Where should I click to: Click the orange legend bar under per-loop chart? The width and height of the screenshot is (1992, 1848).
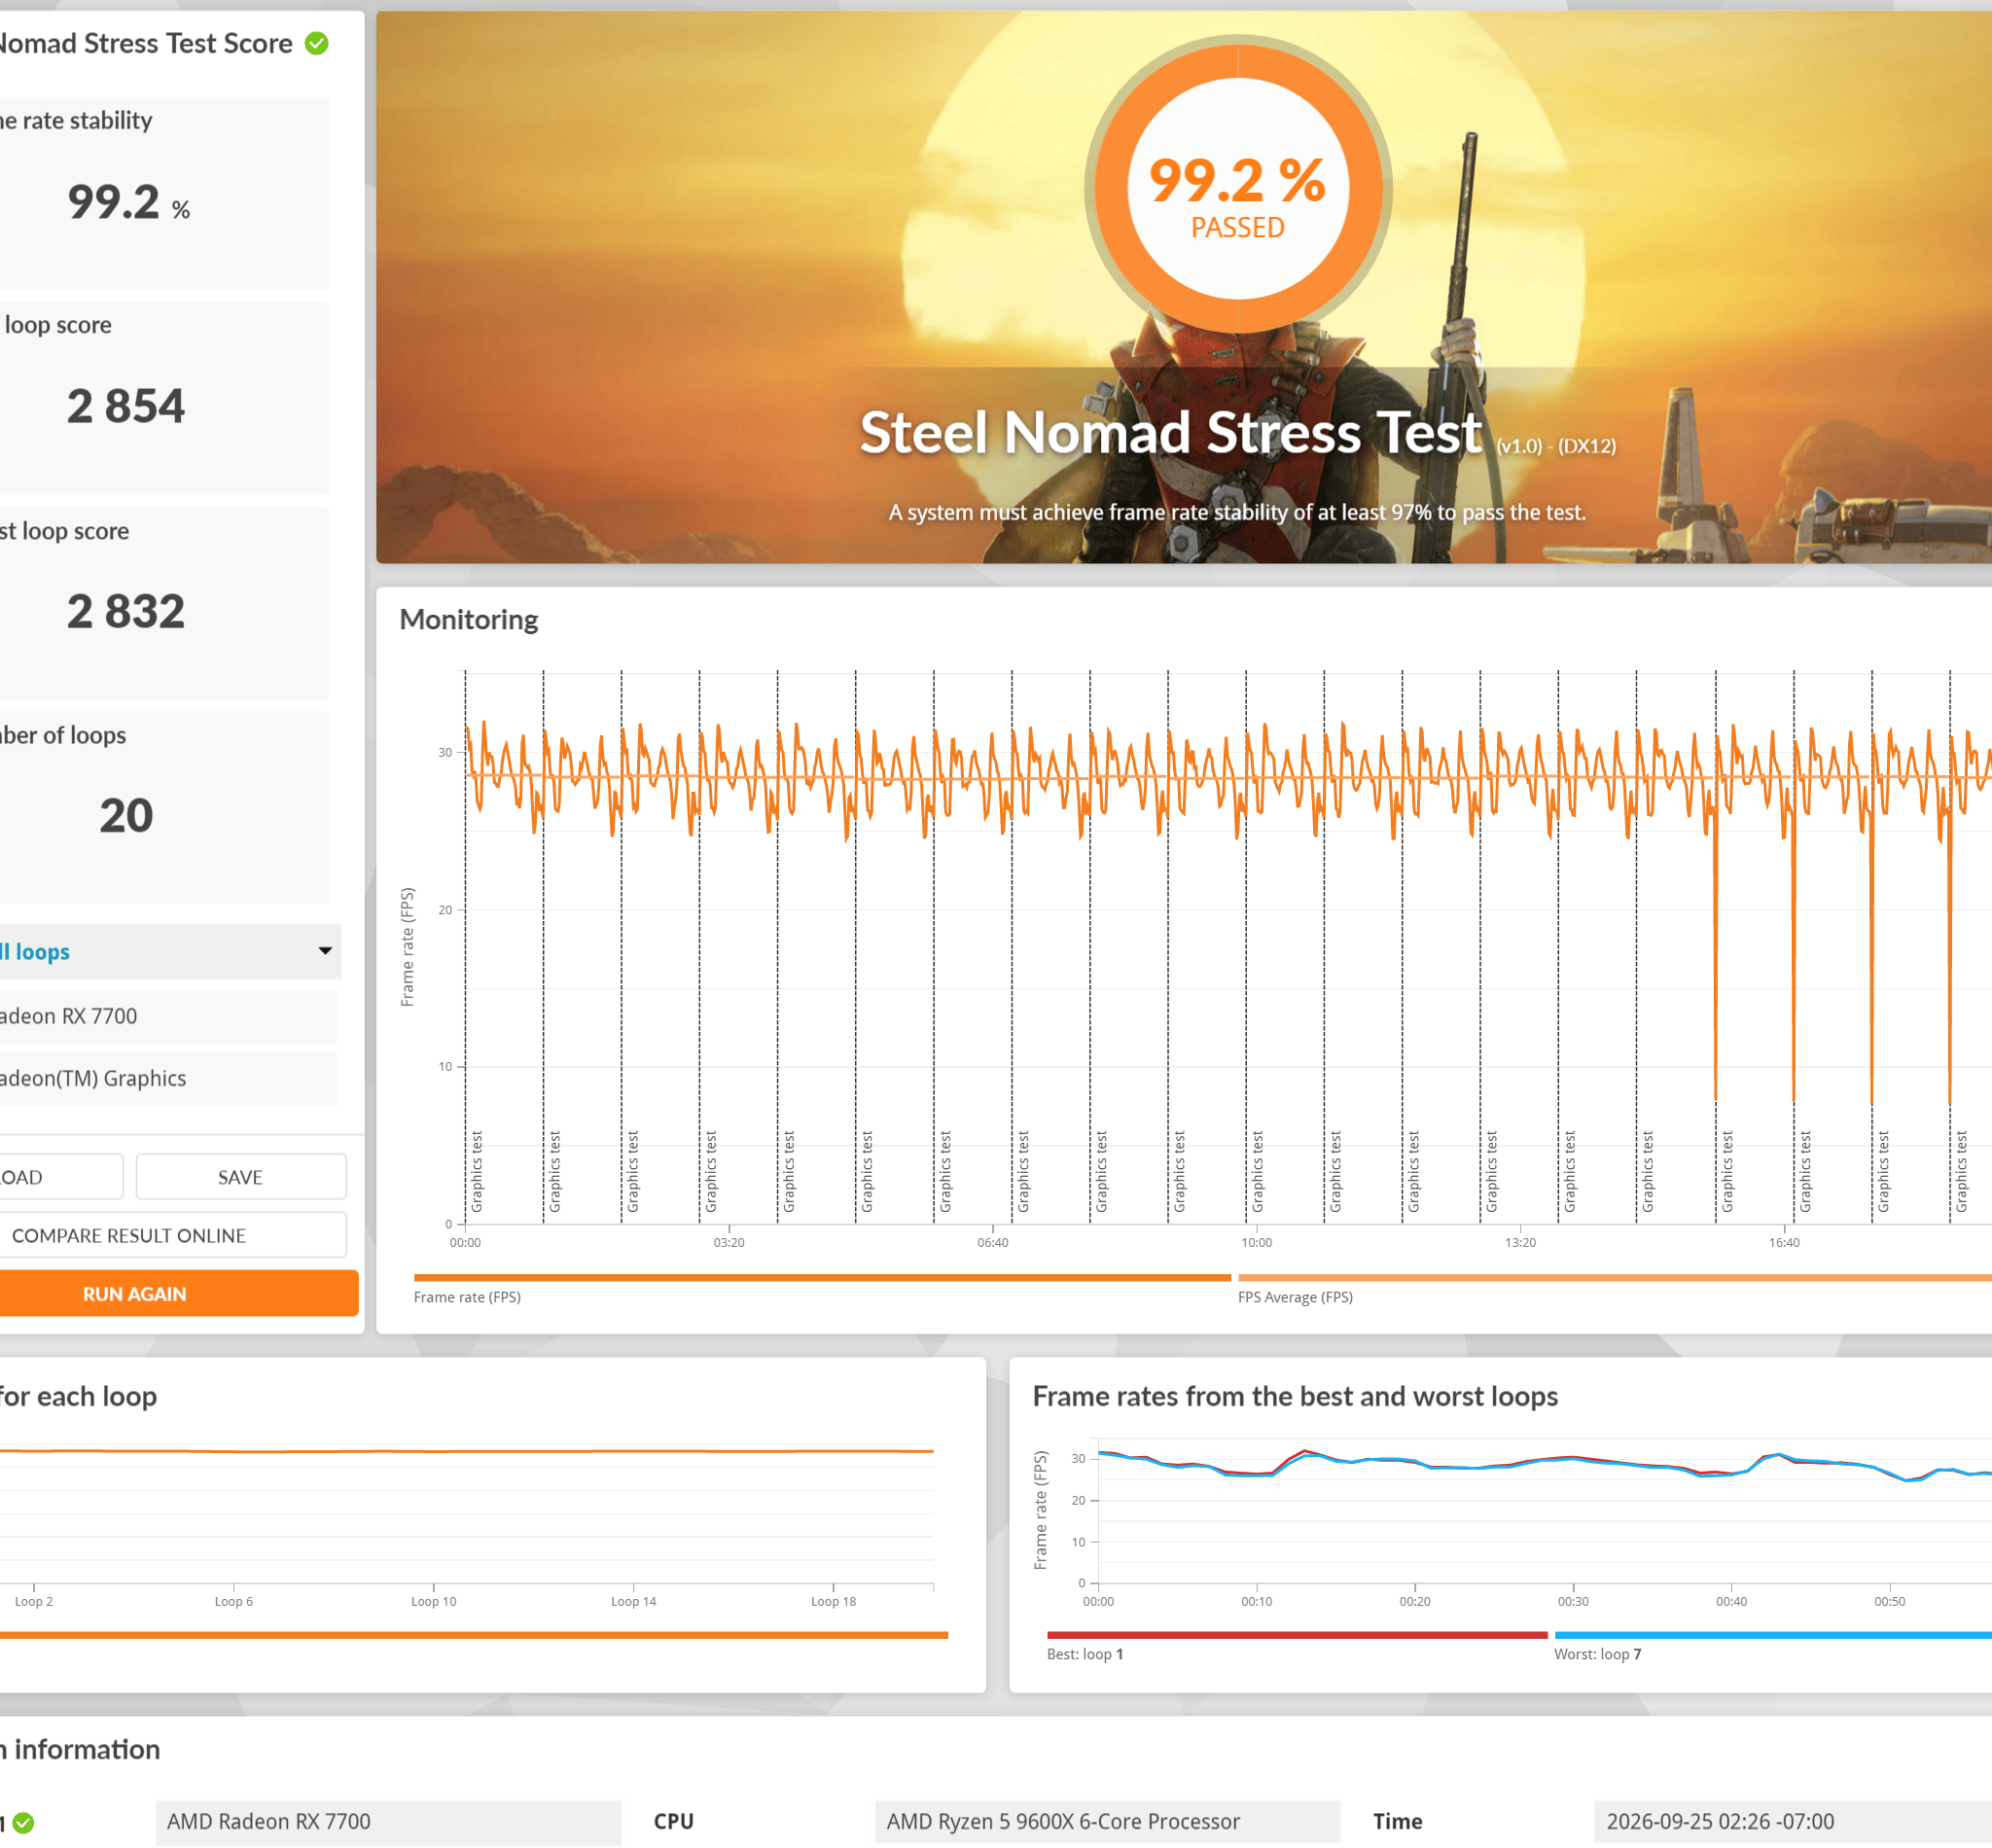pyautogui.click(x=474, y=1635)
